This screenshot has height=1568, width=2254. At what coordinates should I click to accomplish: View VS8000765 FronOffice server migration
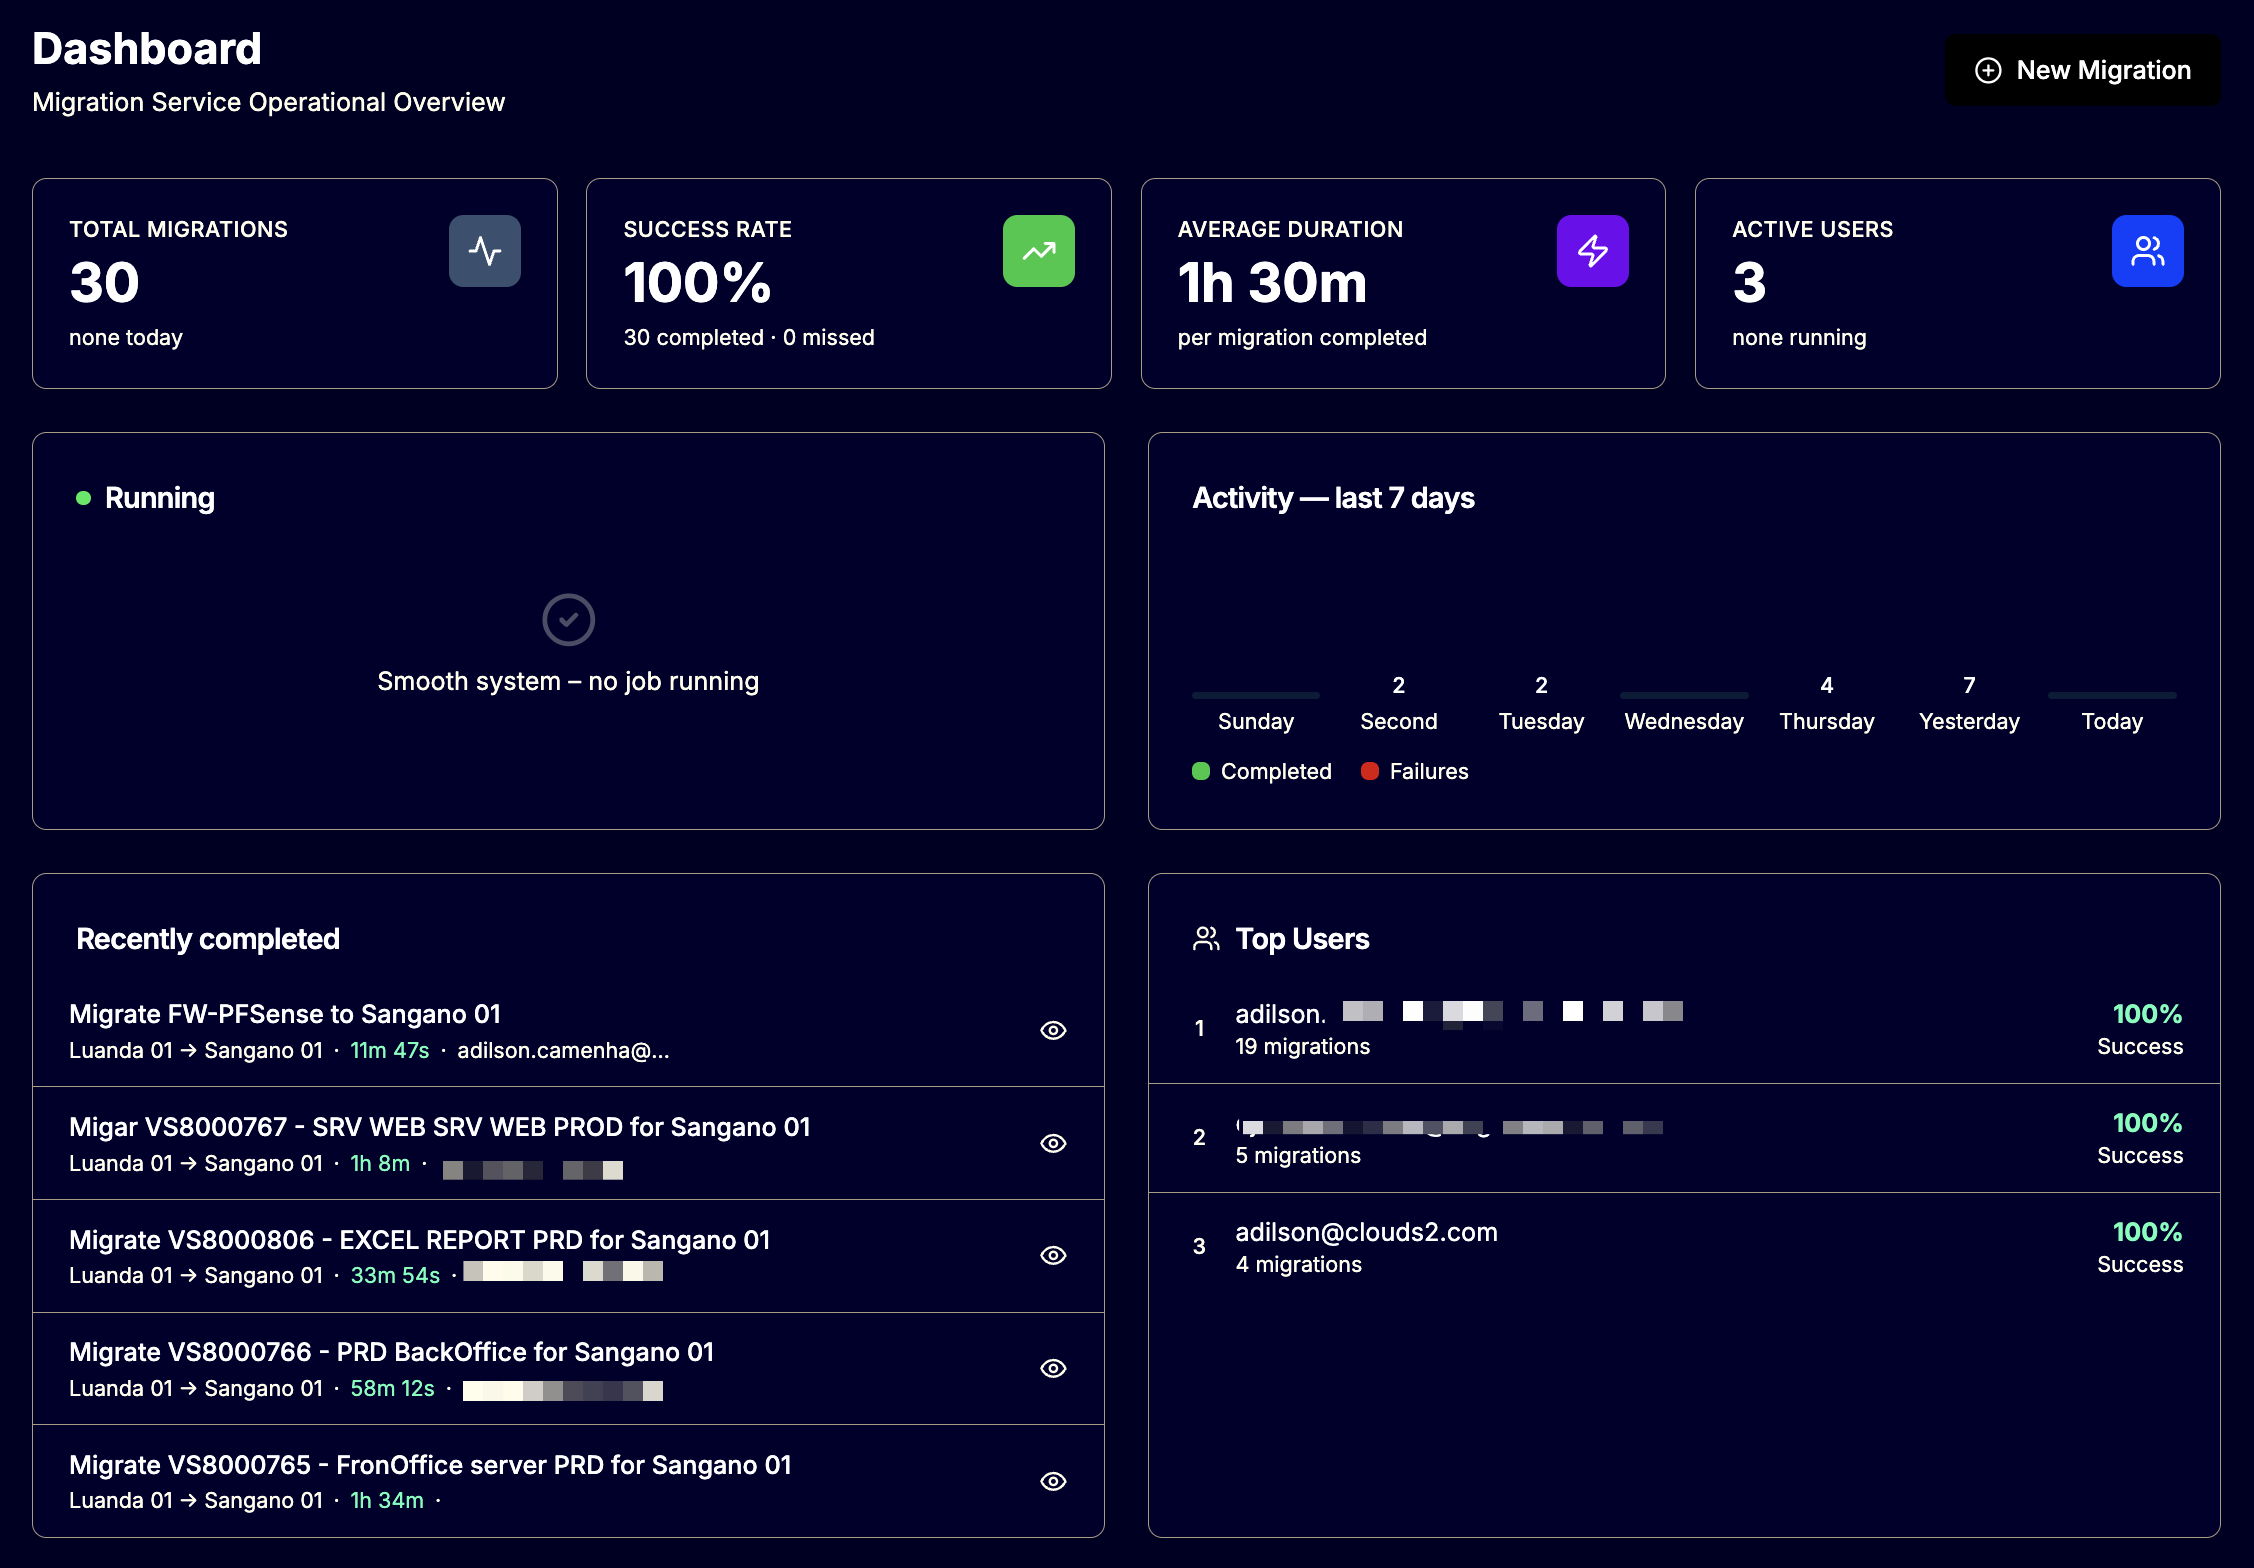coord(1053,1481)
